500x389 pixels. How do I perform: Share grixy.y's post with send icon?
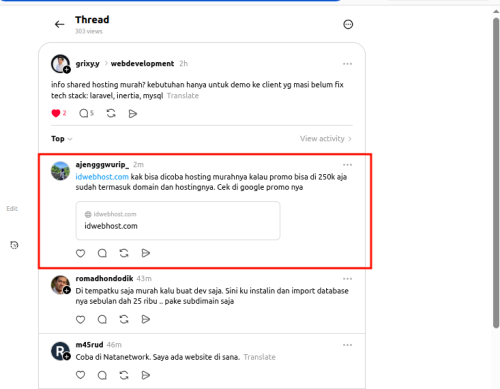tap(133, 114)
